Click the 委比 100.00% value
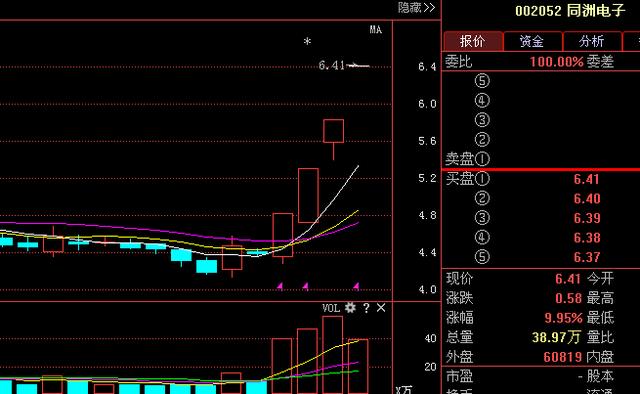 [556, 62]
